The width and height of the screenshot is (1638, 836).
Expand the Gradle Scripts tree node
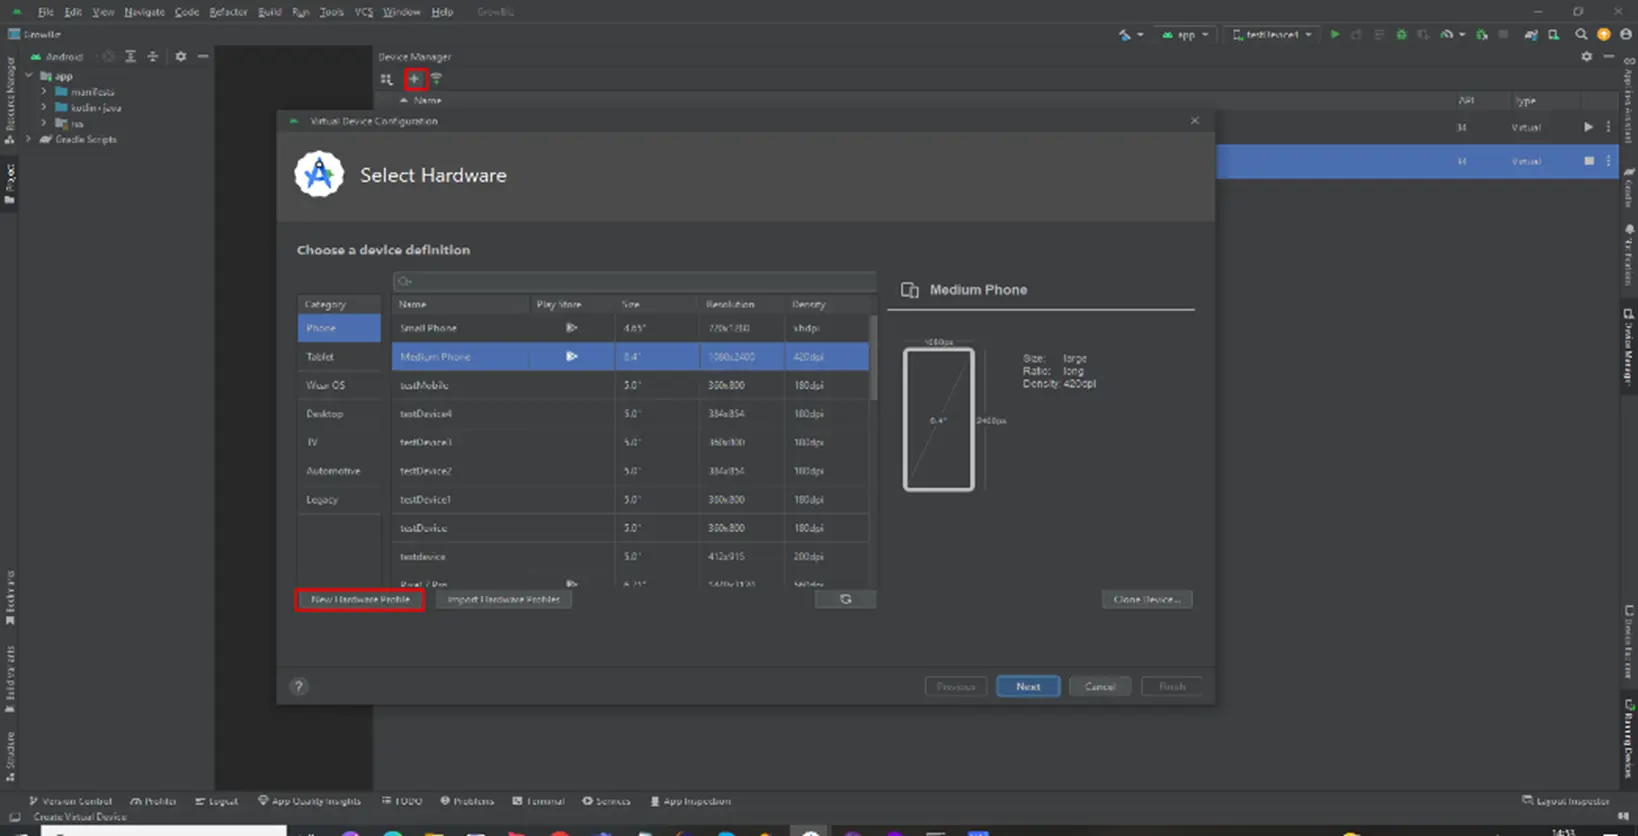[29, 140]
